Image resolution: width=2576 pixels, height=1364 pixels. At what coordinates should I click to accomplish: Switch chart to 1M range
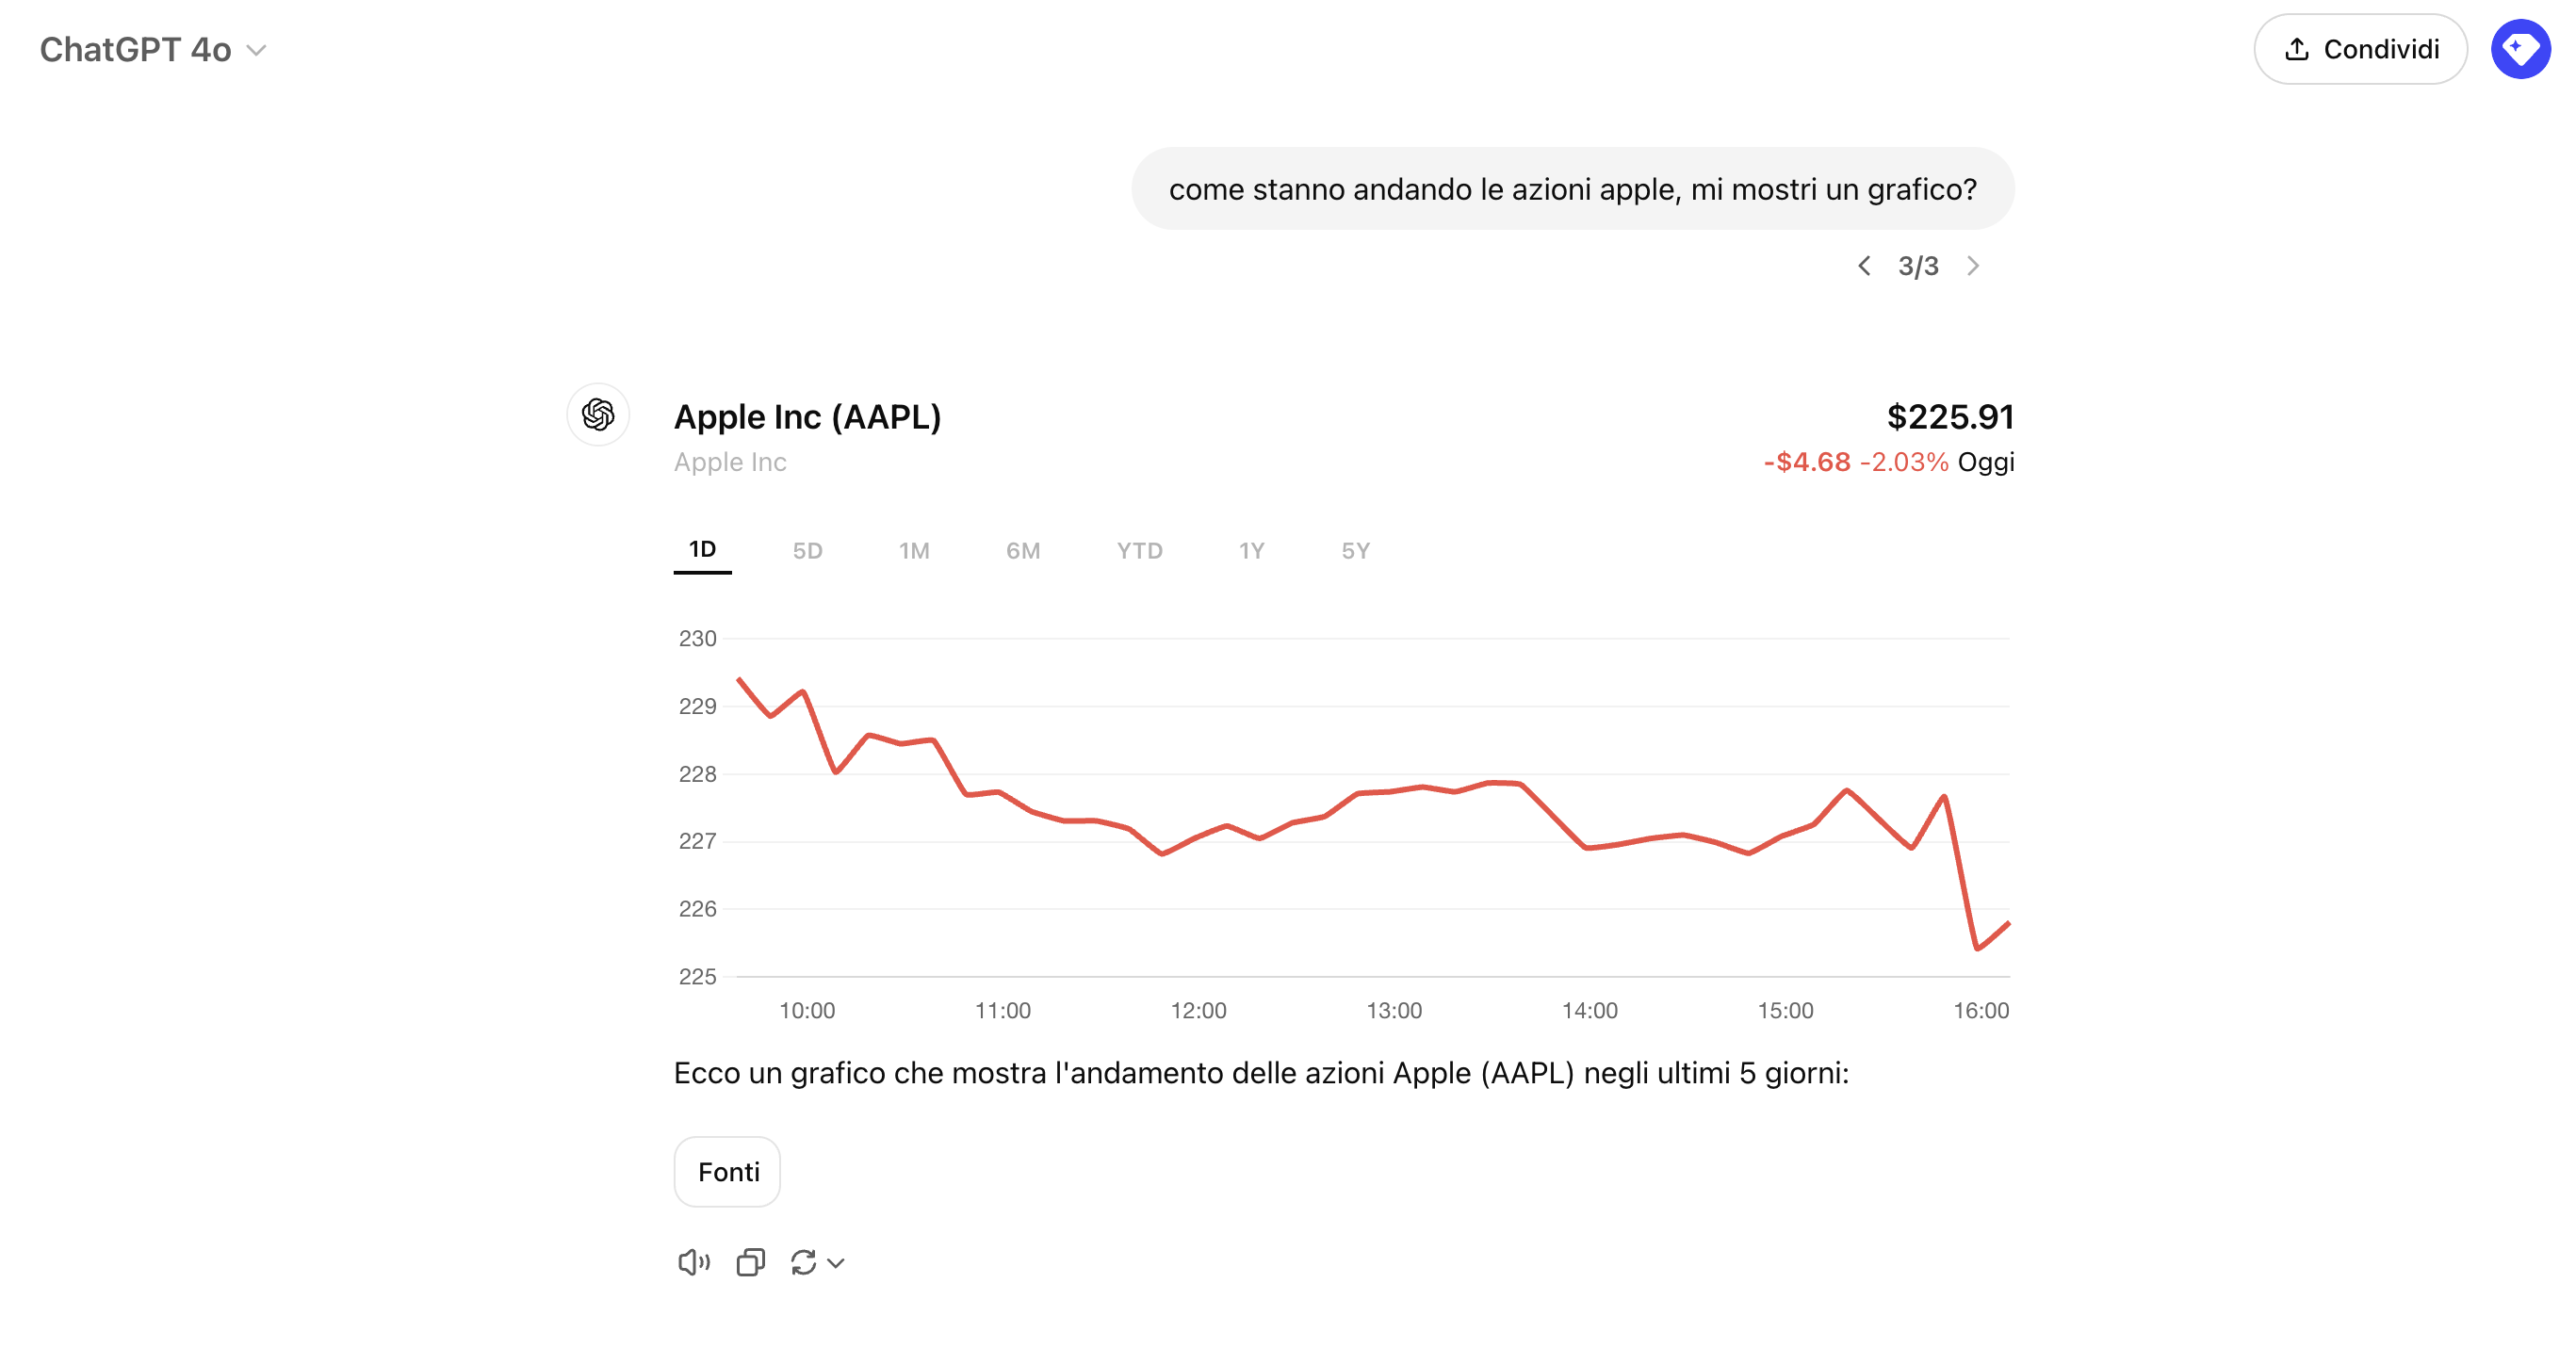tap(914, 551)
